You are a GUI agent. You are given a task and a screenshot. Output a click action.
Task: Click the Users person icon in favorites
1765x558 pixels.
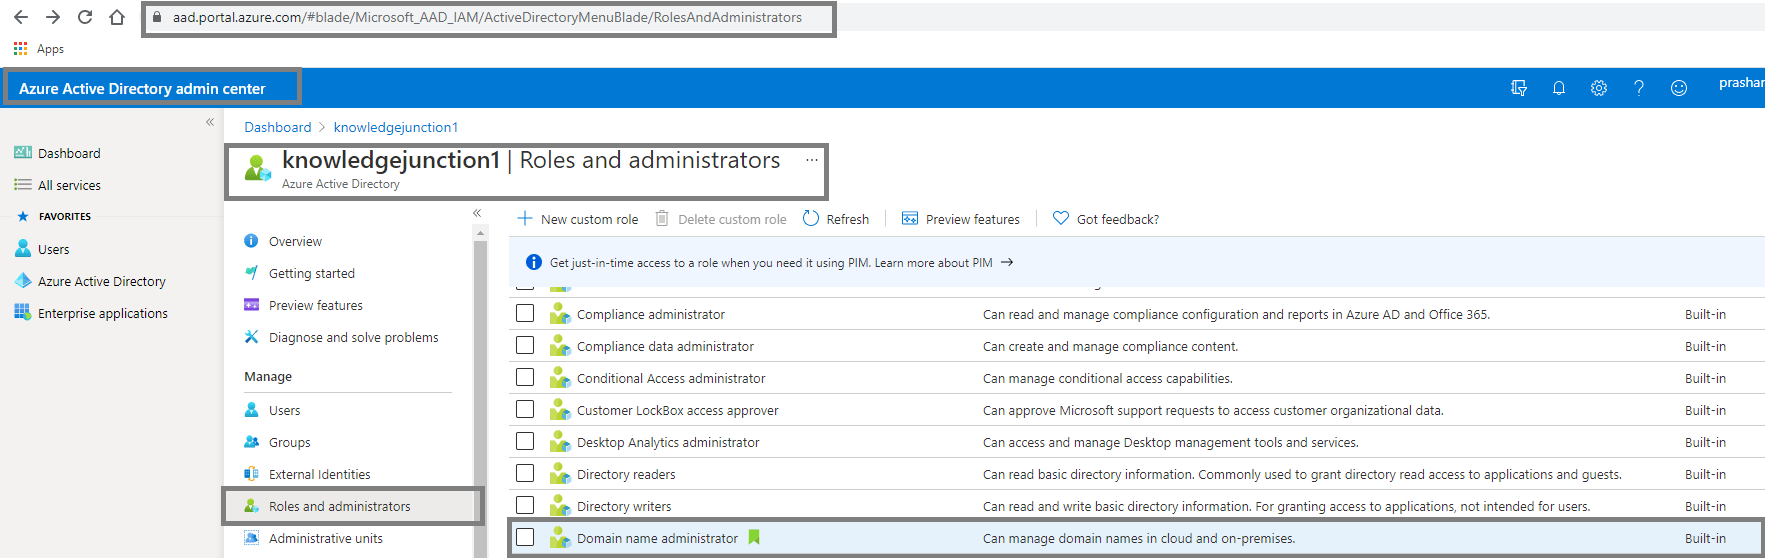(23, 248)
